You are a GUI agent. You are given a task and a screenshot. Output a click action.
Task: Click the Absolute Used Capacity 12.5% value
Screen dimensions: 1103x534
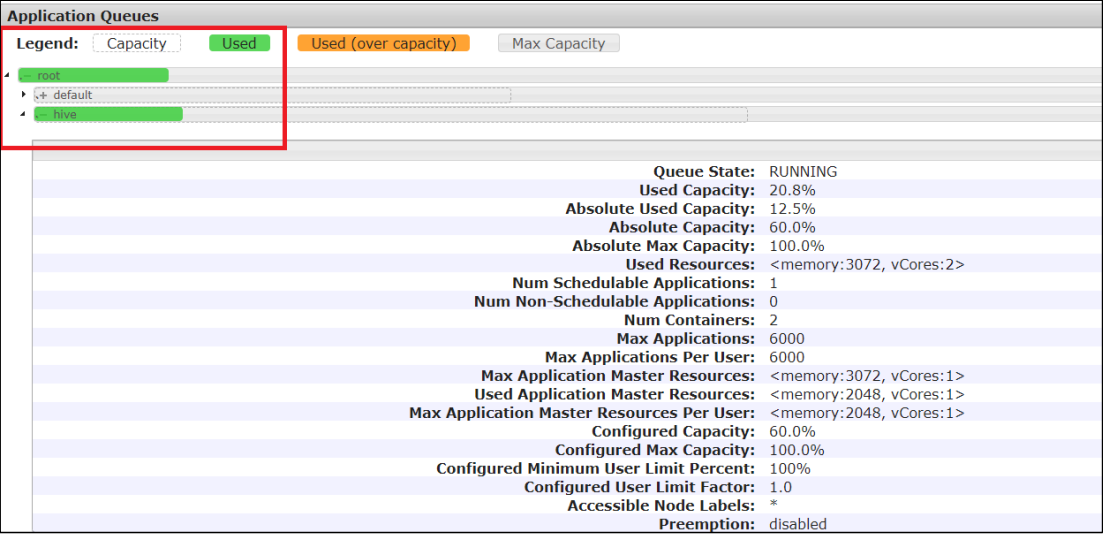coord(792,209)
